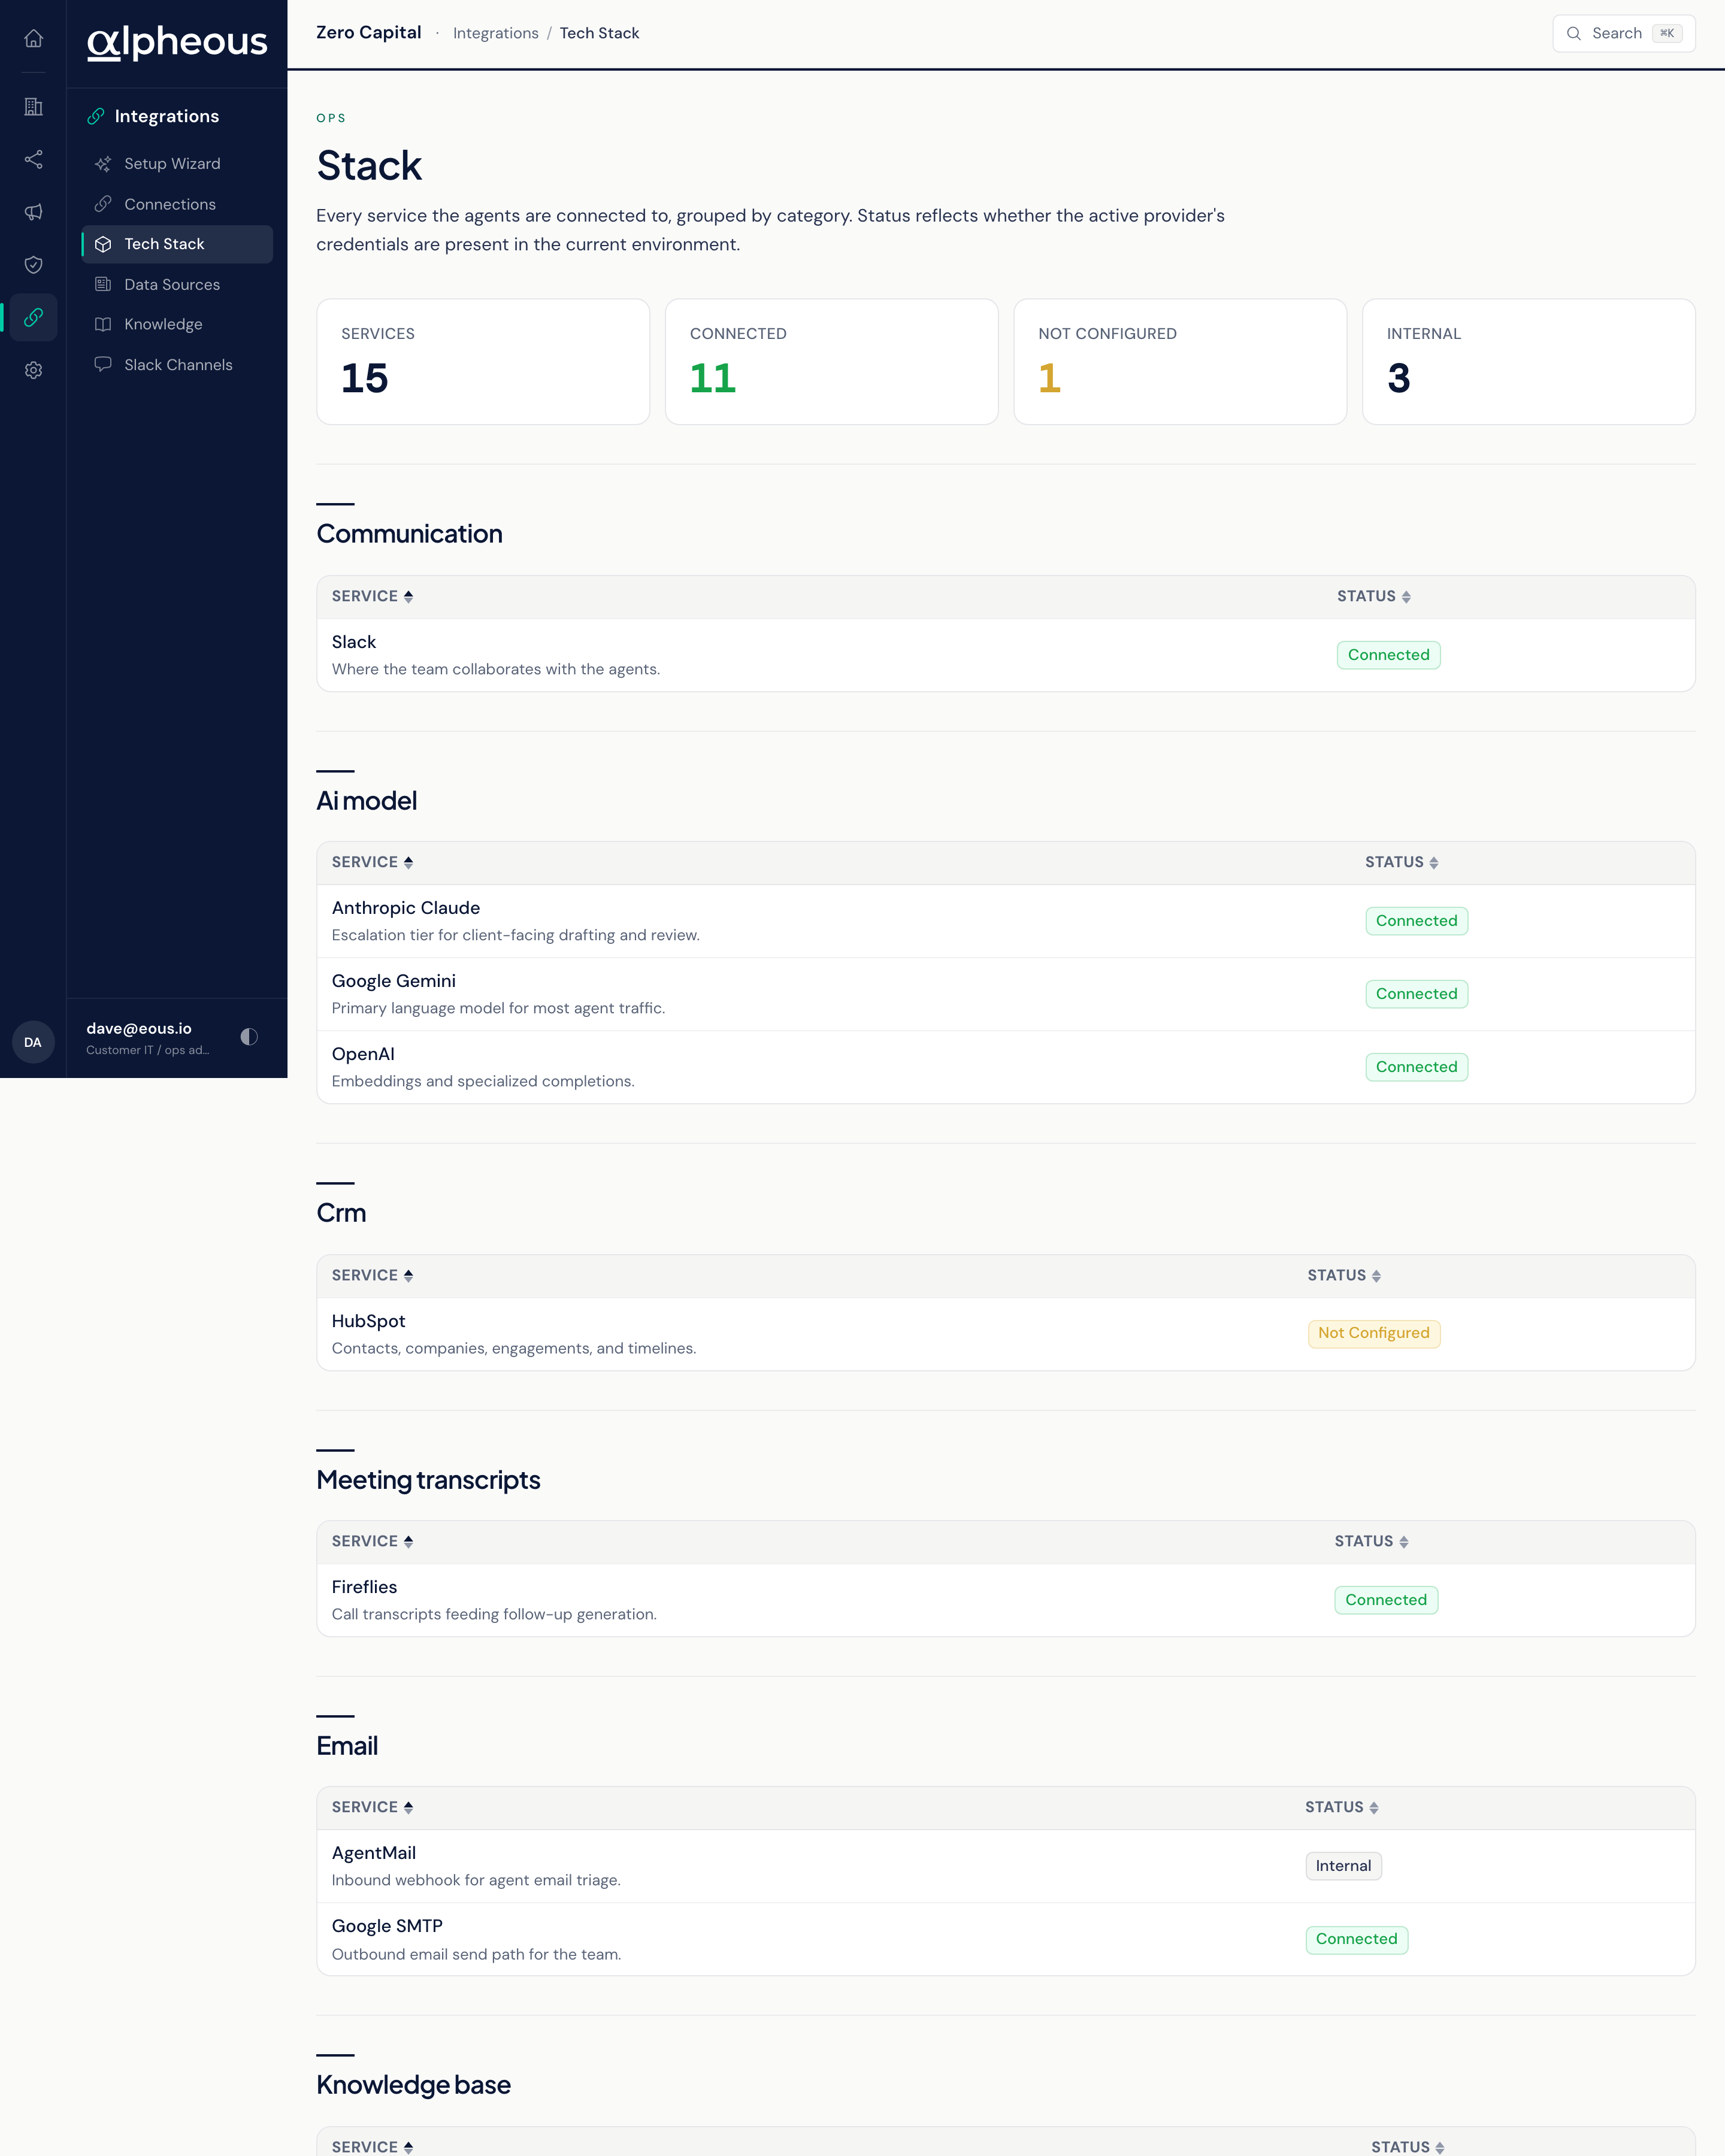Sort Ai model table by Status

[x=1402, y=862]
